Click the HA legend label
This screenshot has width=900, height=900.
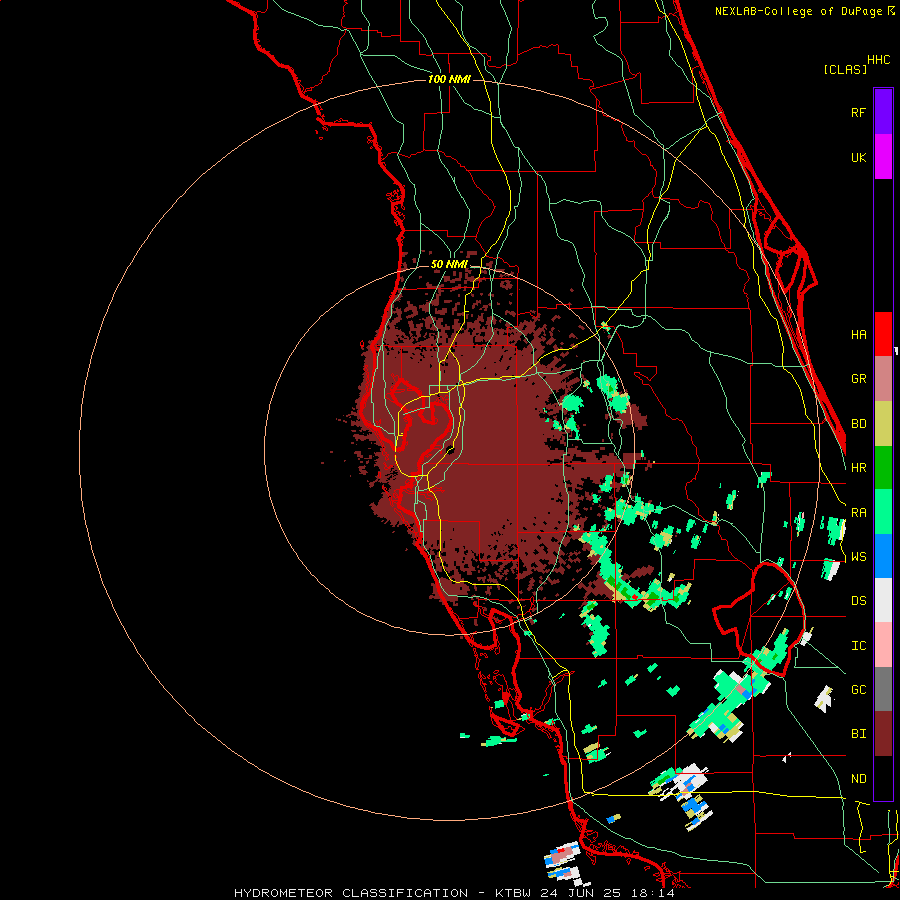tap(858, 335)
